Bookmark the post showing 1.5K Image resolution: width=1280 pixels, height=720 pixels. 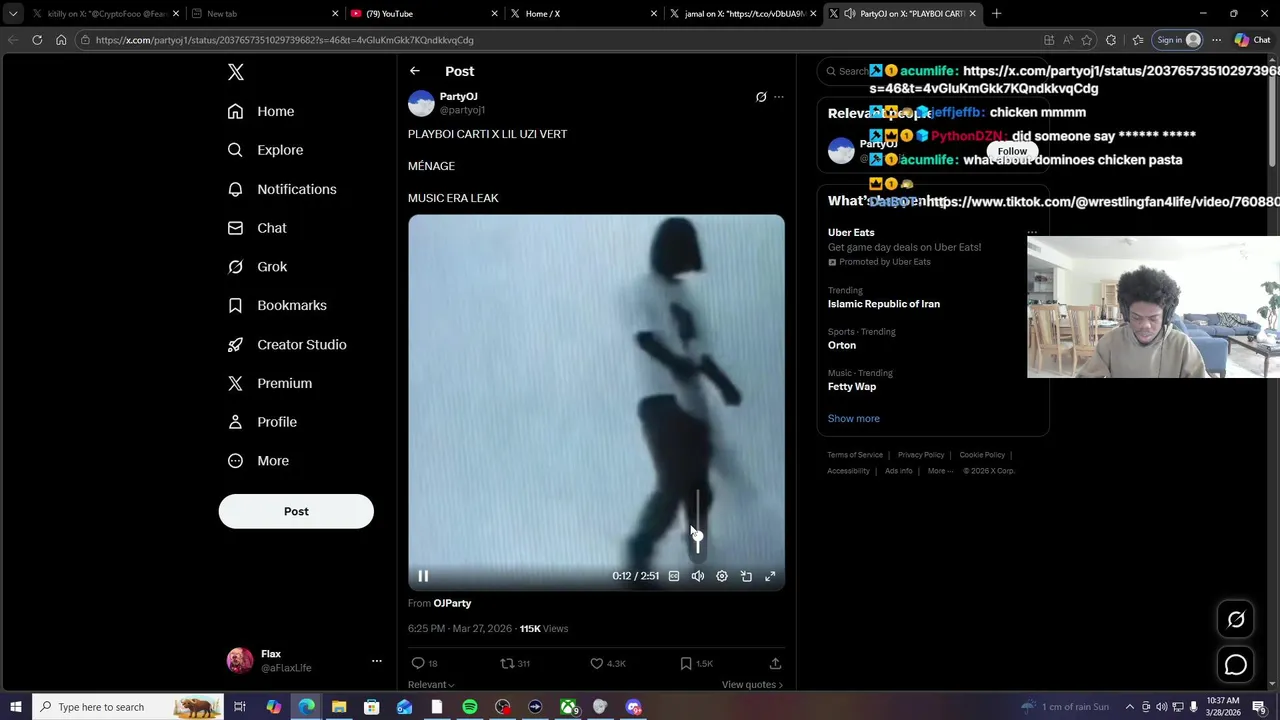coord(696,663)
